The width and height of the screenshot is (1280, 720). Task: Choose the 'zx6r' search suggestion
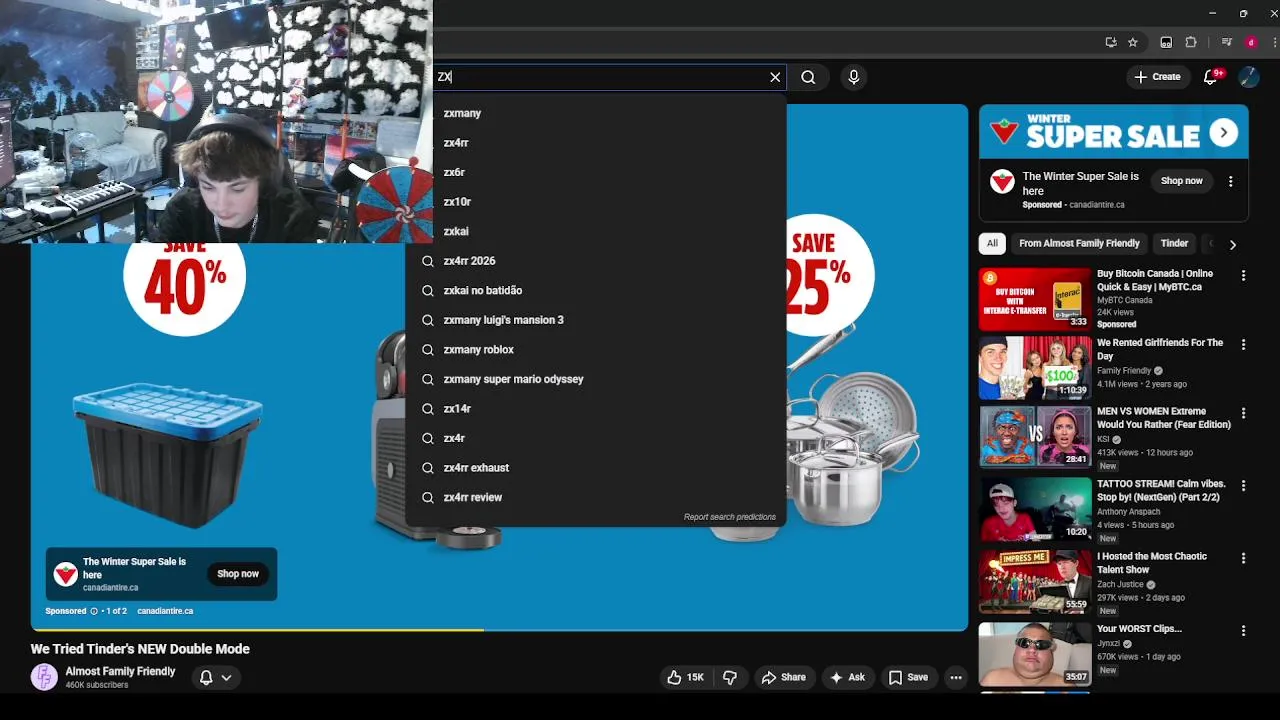coord(596,172)
